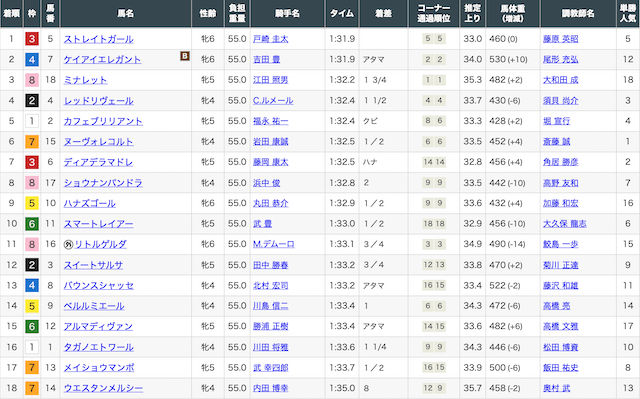The width and height of the screenshot is (640, 399).
Task: Open trainer 奥村 武 page
Action: 556,388
